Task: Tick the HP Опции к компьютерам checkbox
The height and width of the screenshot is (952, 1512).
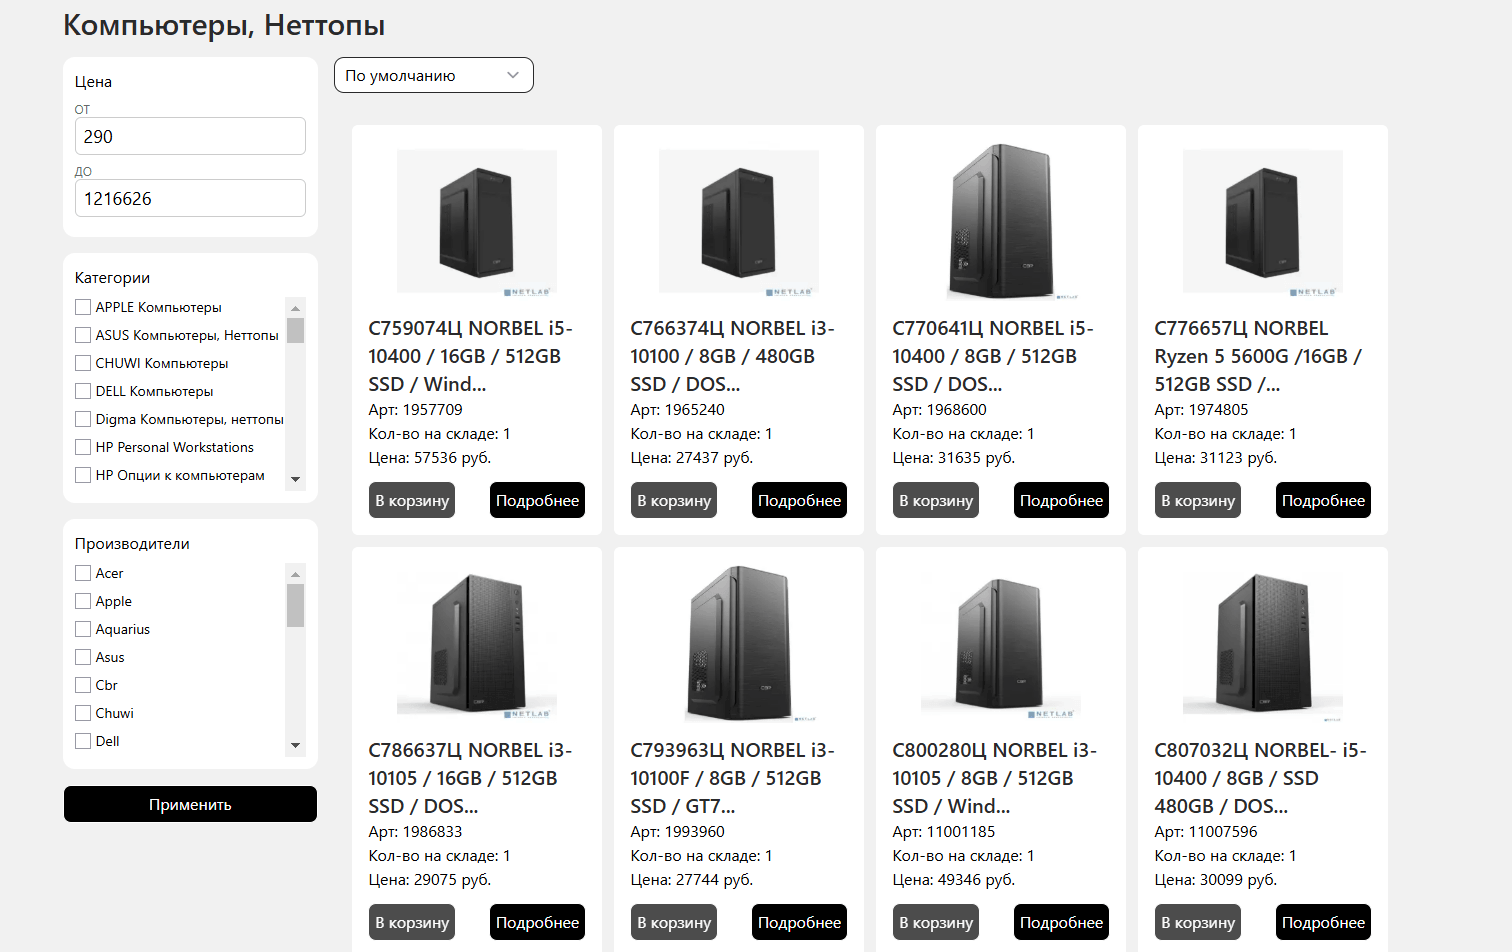Action: coord(83,475)
